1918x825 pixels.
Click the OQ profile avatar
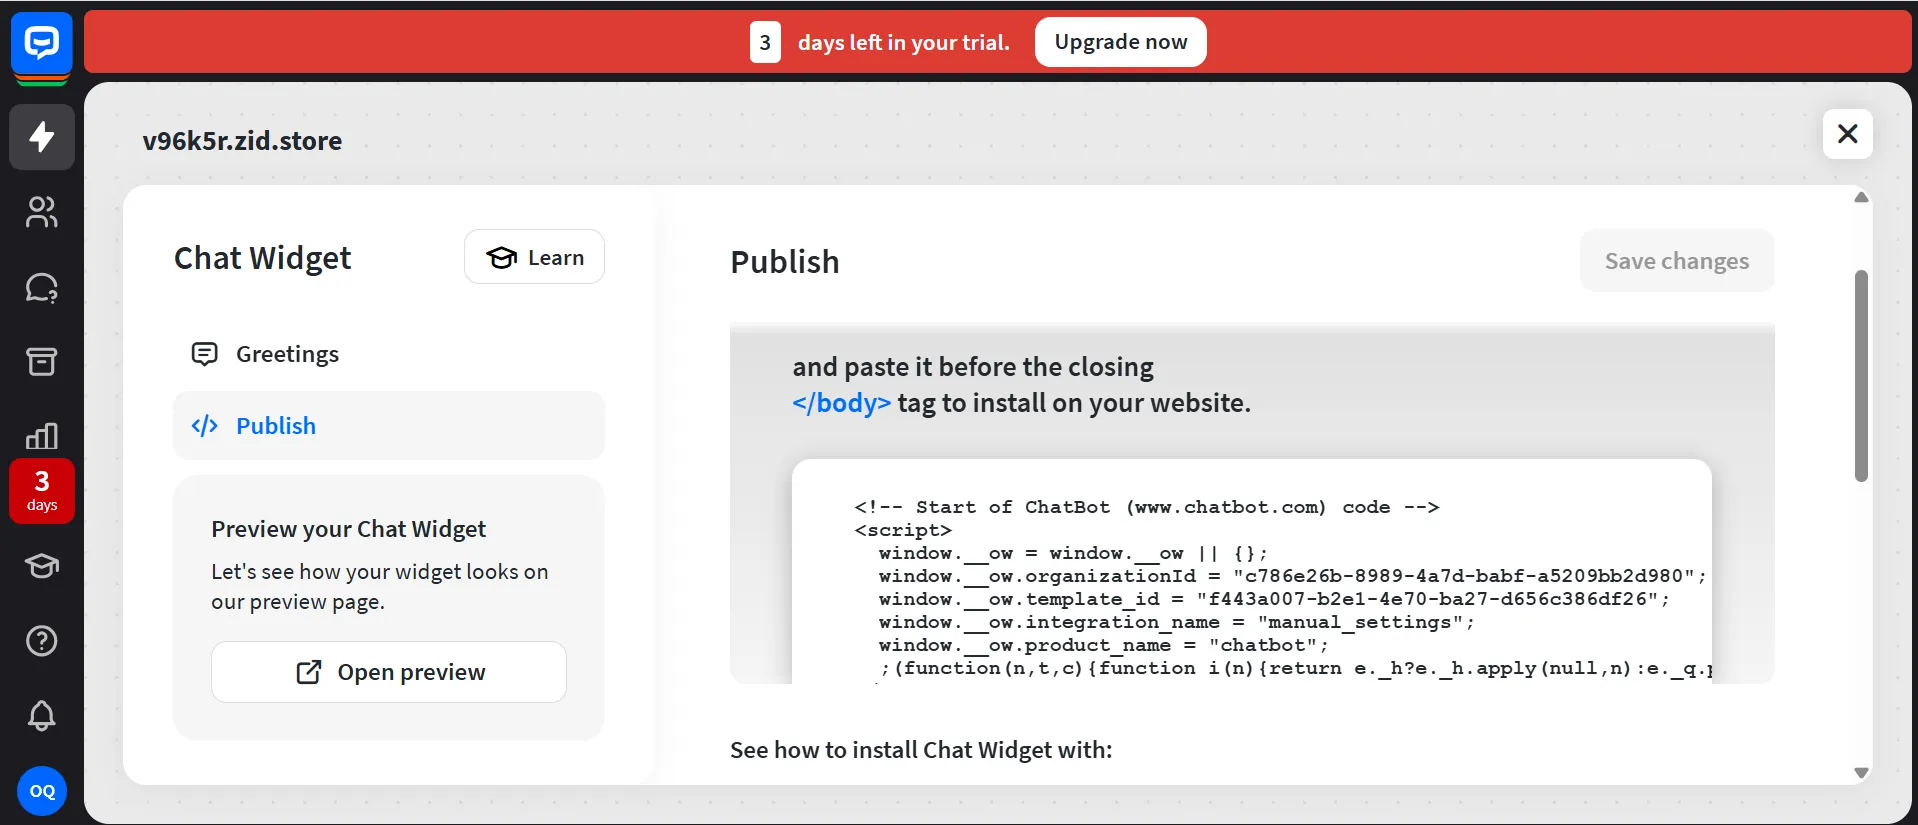tap(42, 791)
